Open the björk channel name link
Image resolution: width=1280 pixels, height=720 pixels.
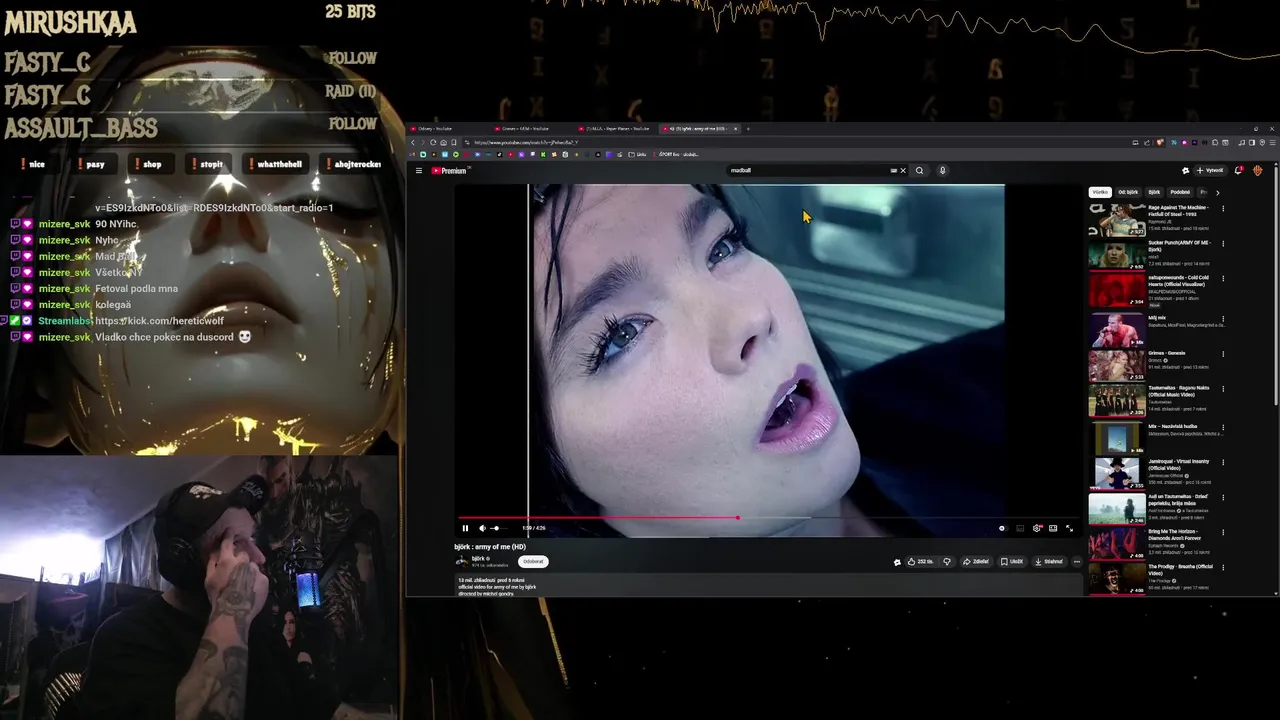point(478,558)
